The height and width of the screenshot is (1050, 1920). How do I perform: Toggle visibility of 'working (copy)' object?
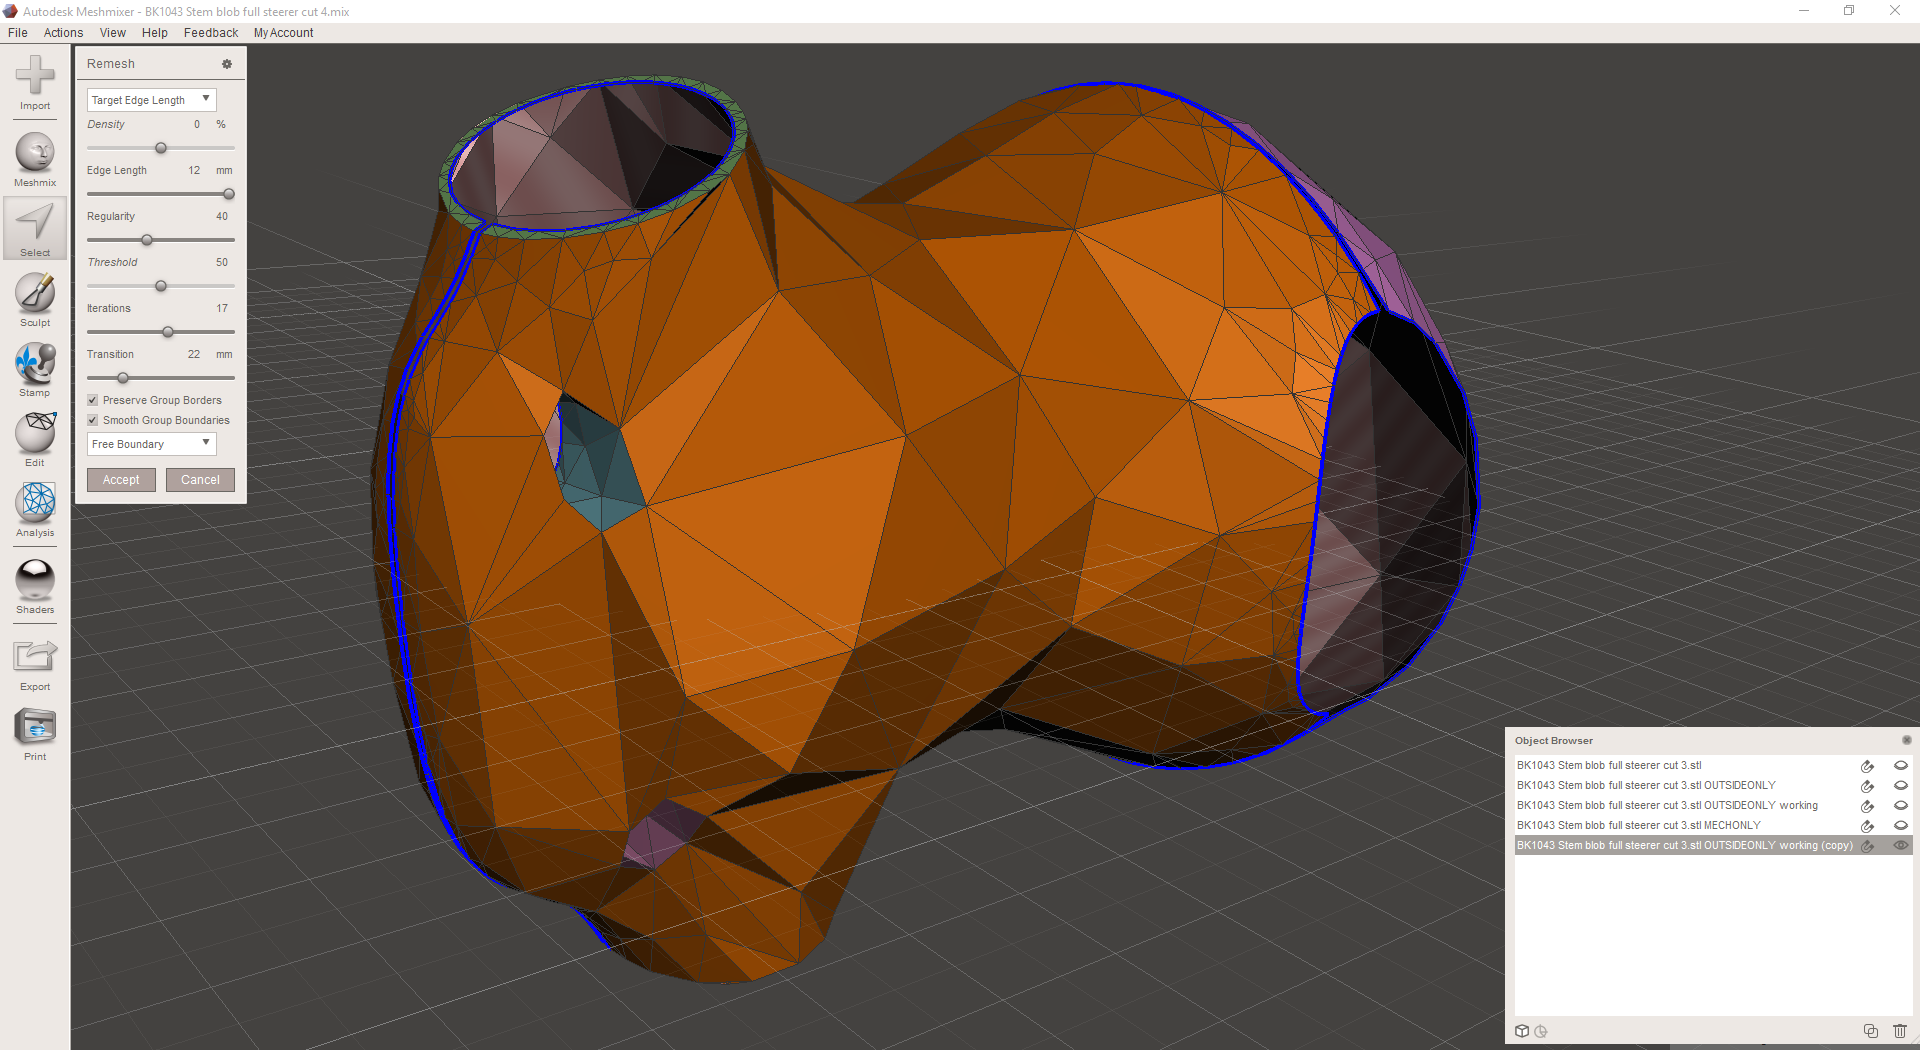pyautogui.click(x=1901, y=845)
